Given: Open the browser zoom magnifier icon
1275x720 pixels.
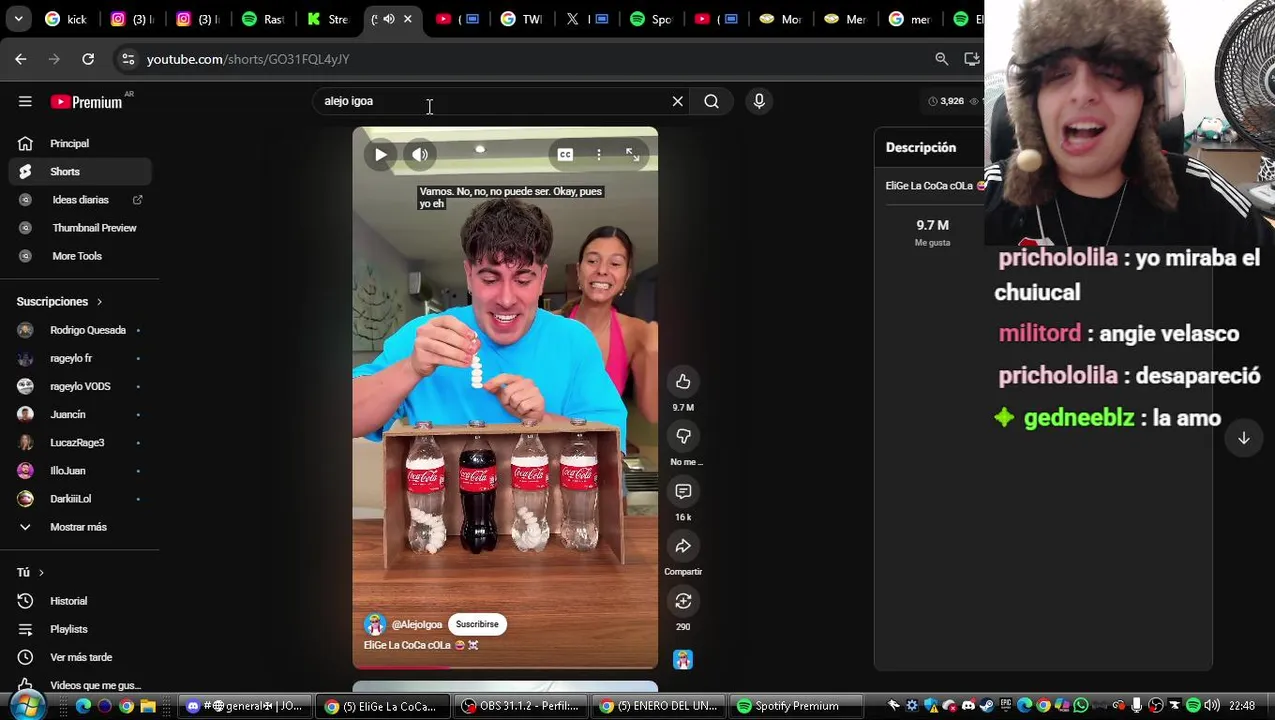Looking at the screenshot, I should pos(941,59).
